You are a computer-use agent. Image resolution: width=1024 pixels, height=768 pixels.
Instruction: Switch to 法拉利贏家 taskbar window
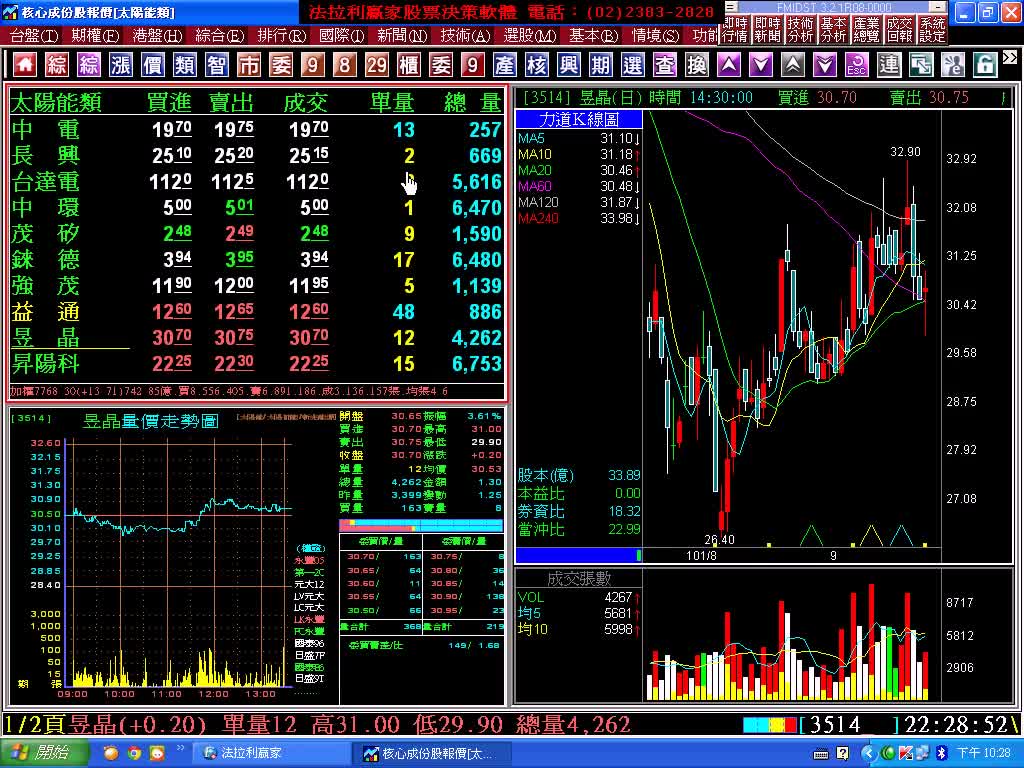point(271,753)
